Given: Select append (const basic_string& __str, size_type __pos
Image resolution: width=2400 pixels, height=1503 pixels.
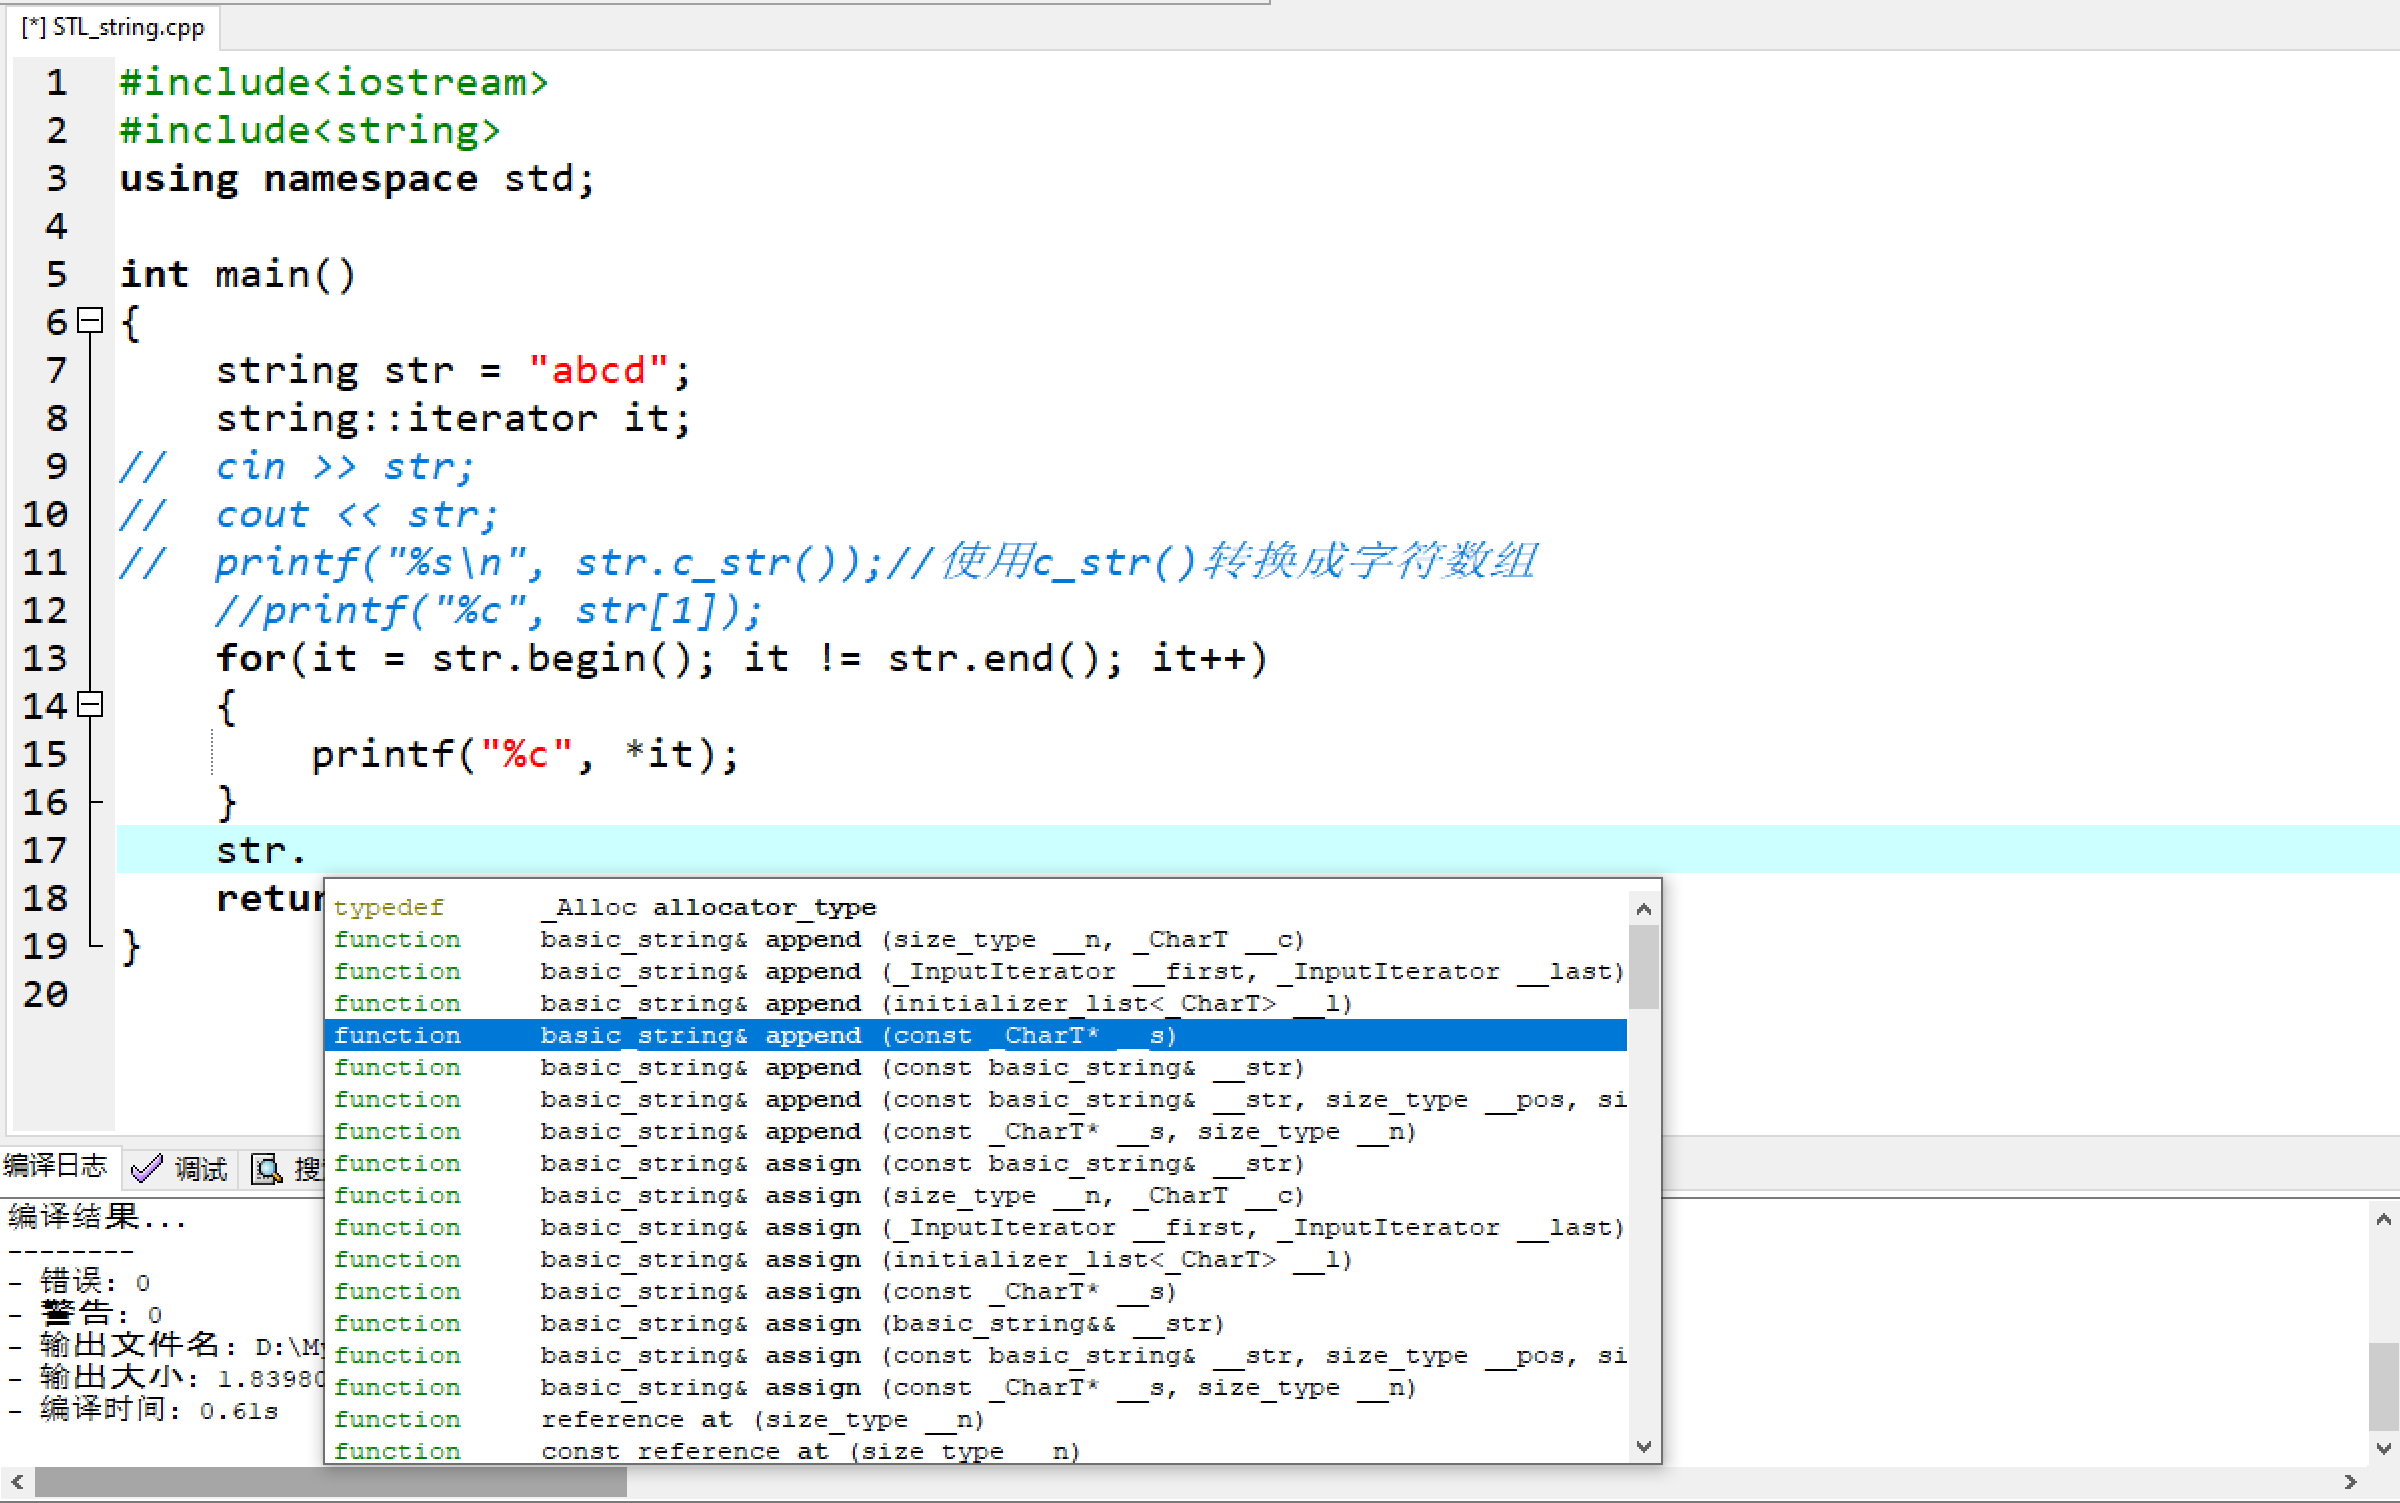Looking at the screenshot, I should click(976, 1099).
